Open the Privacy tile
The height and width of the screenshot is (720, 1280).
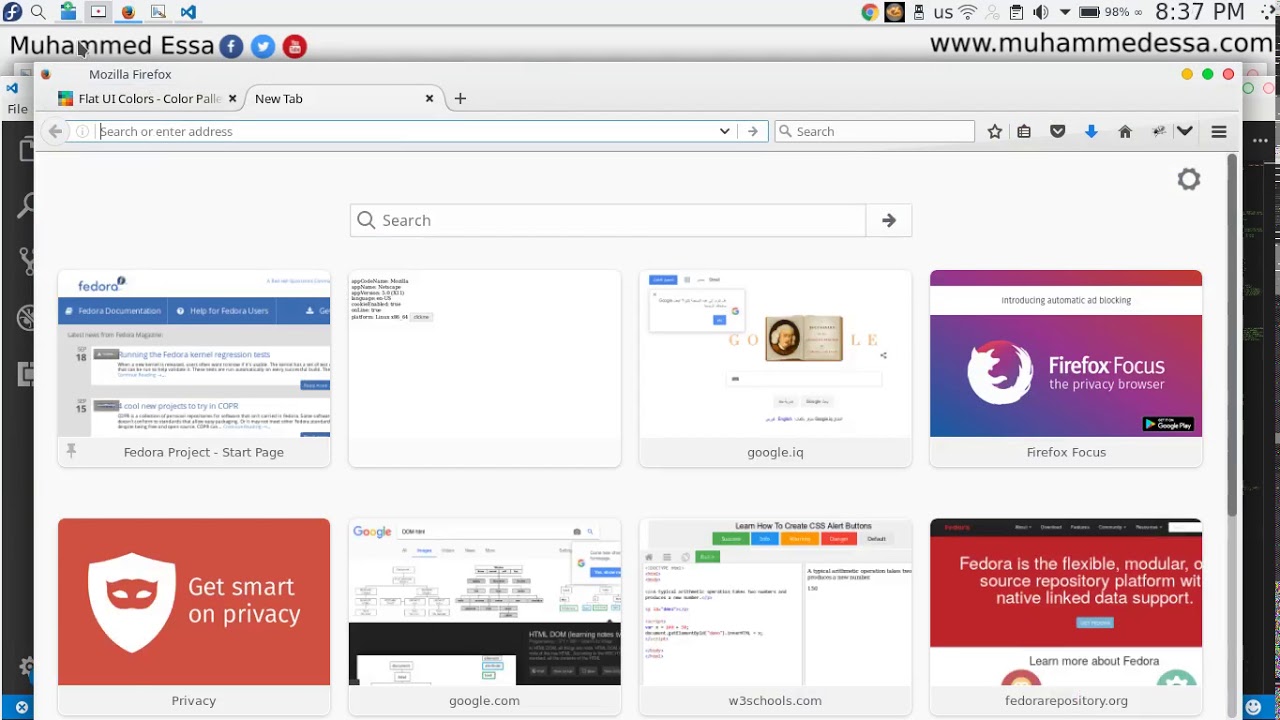click(194, 615)
